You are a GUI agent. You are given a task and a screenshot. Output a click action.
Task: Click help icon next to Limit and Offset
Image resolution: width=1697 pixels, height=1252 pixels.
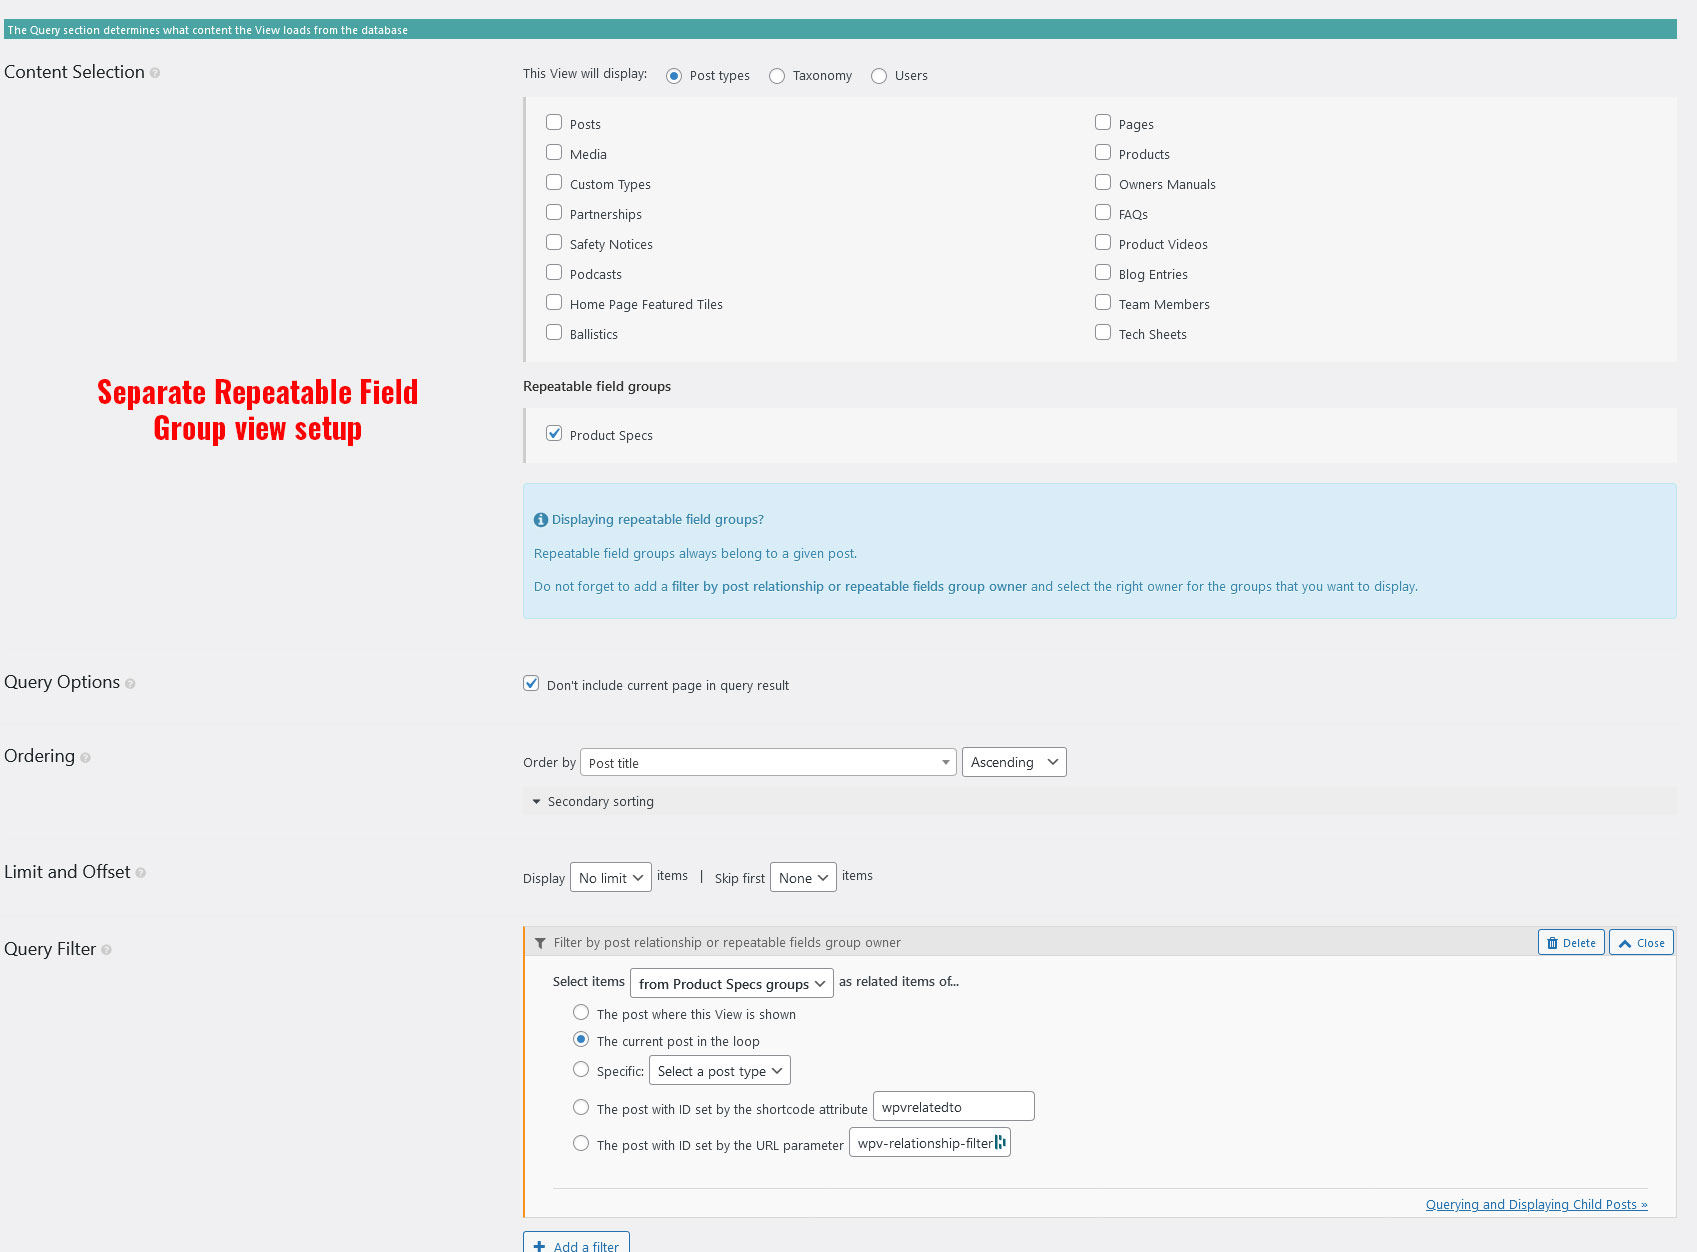coord(141,873)
